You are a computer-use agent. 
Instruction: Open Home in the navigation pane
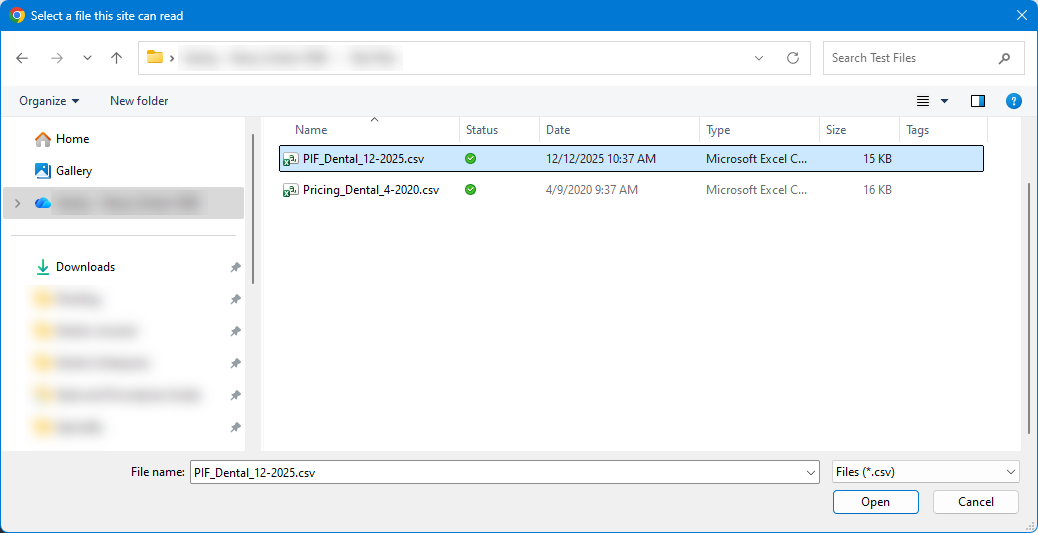[x=72, y=139]
